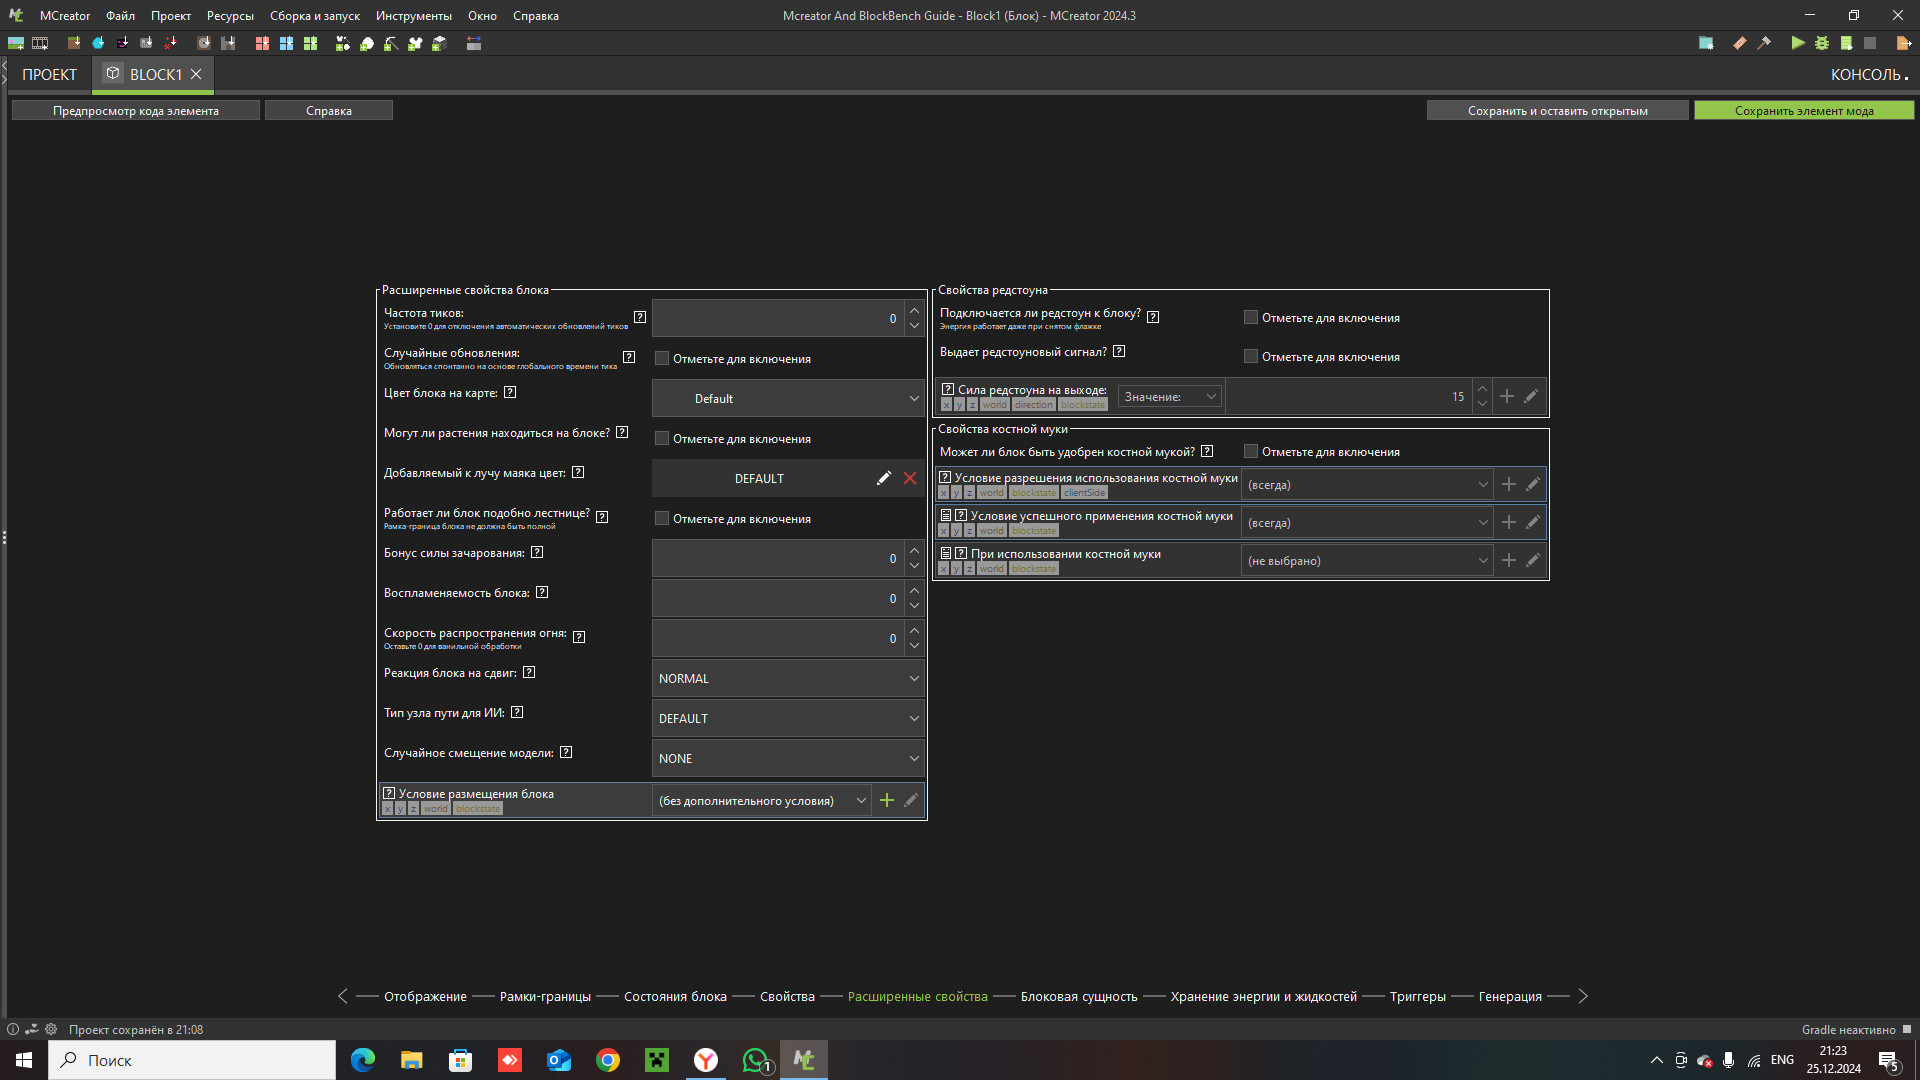The image size is (1920, 1080).
Task: Click the hammer build workspace icon
Action: (x=1764, y=43)
